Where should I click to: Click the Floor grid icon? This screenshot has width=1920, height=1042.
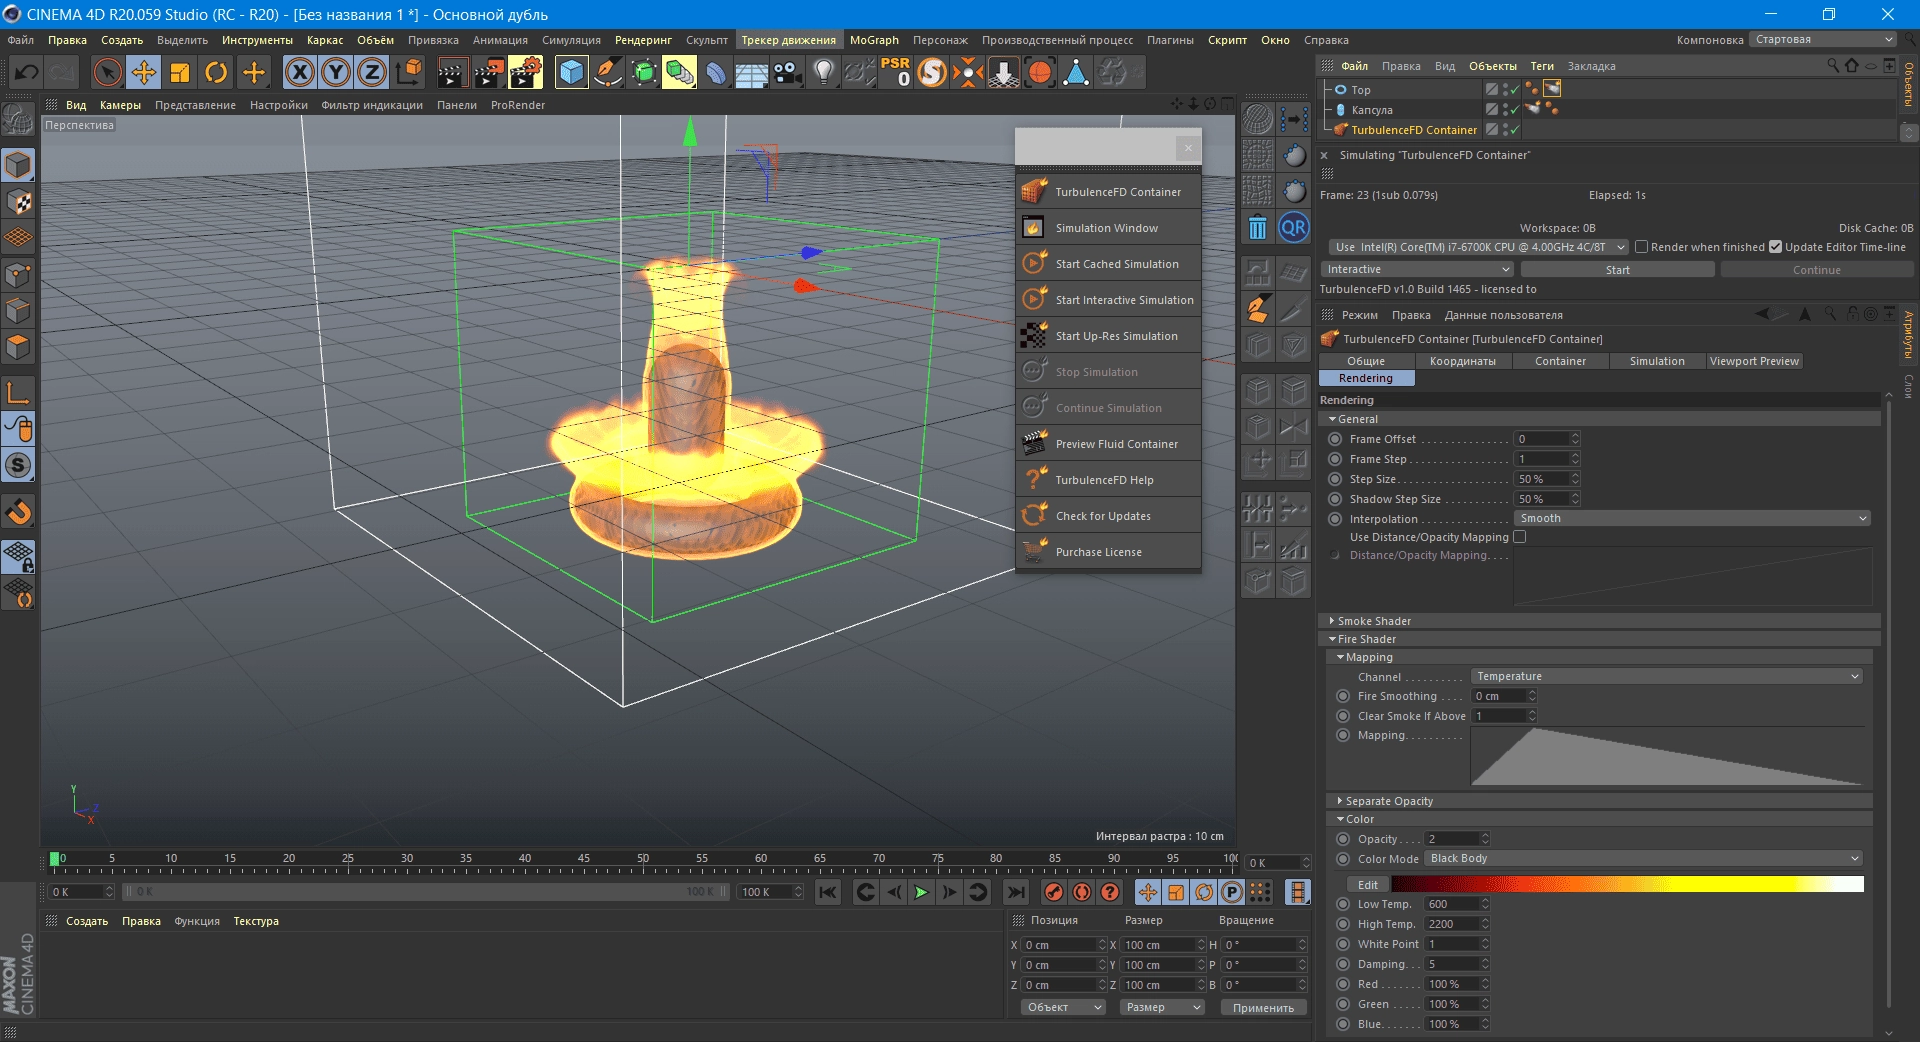pos(751,72)
